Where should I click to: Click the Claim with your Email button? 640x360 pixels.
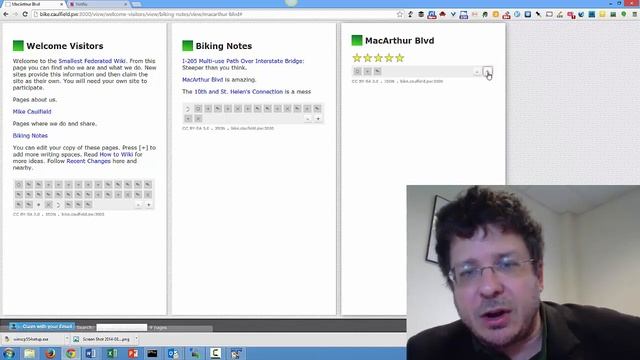(42, 327)
